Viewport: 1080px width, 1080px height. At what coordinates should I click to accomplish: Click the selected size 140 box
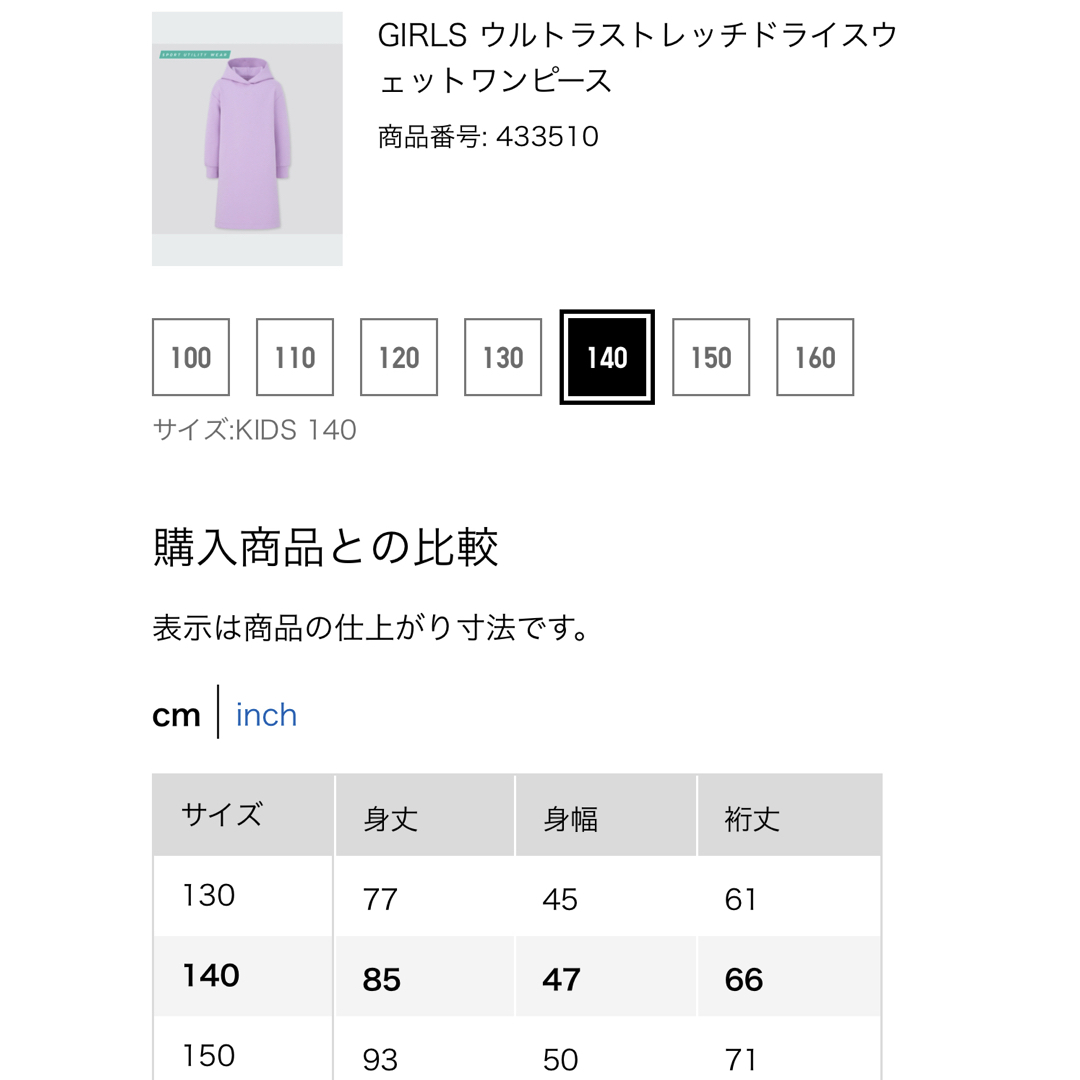pos(607,357)
